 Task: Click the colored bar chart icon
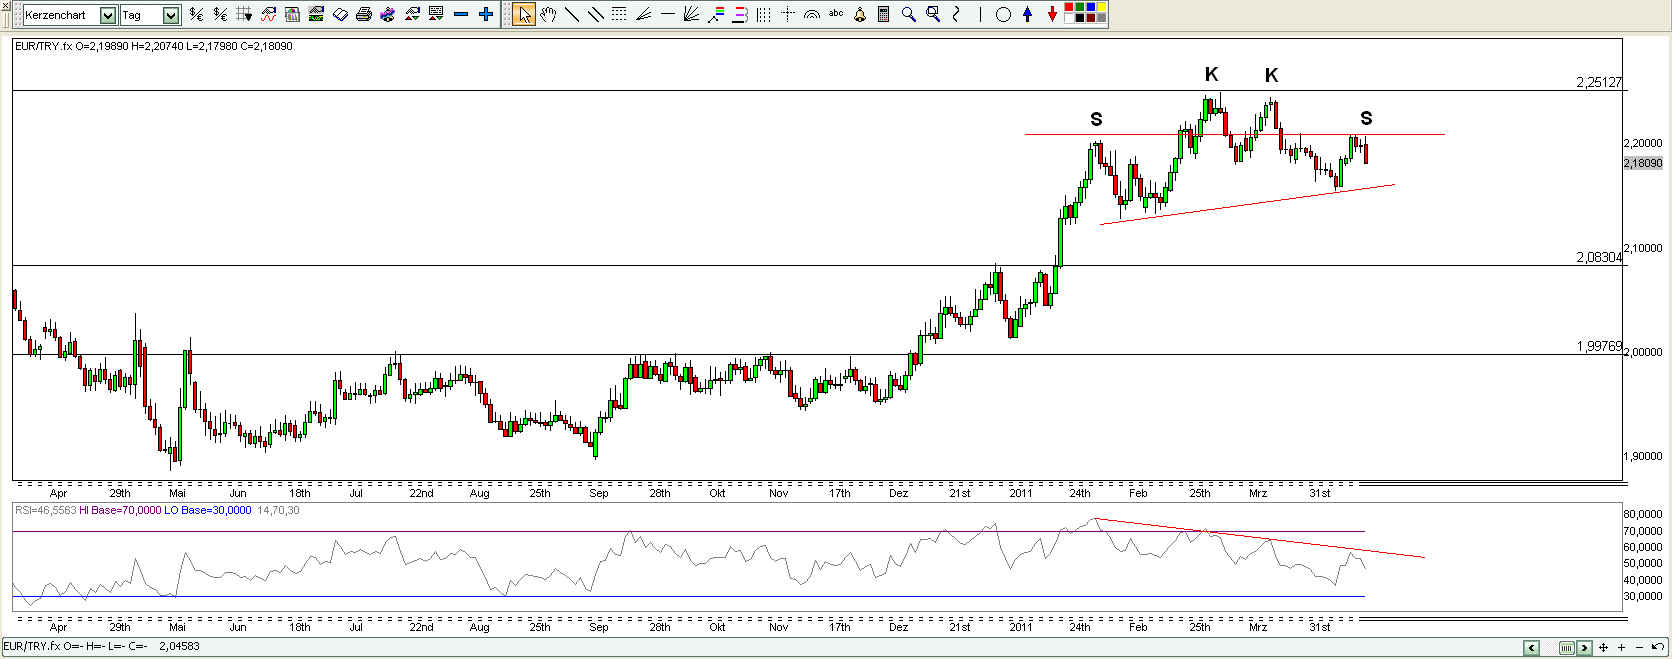292,14
